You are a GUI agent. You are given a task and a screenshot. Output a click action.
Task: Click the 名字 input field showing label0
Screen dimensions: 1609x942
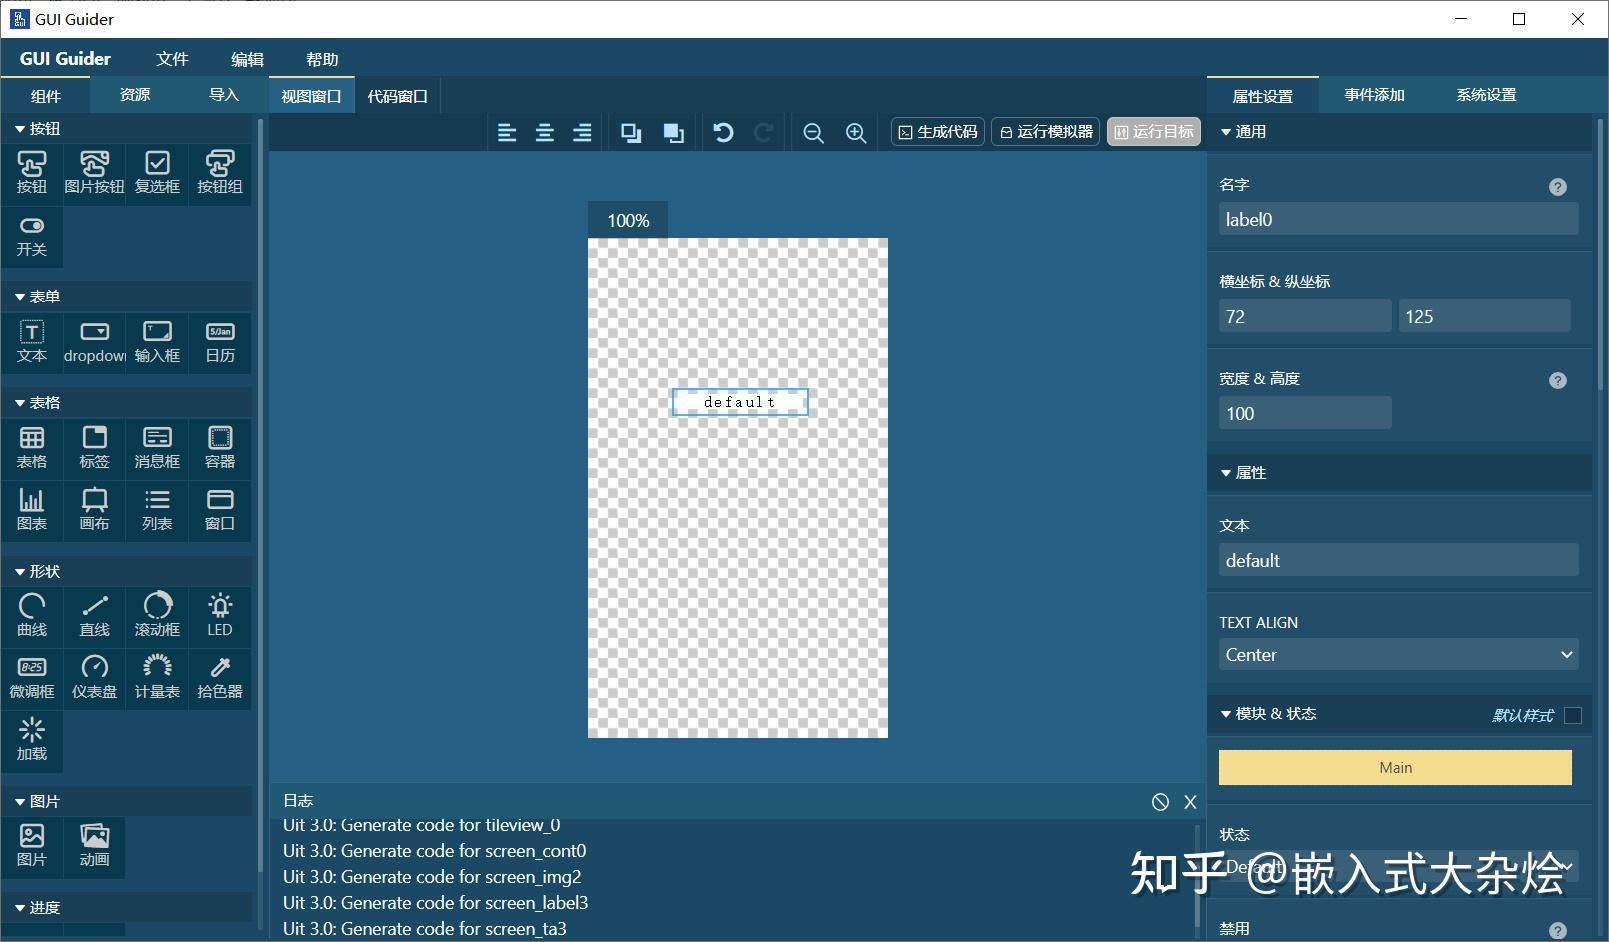pos(1397,219)
